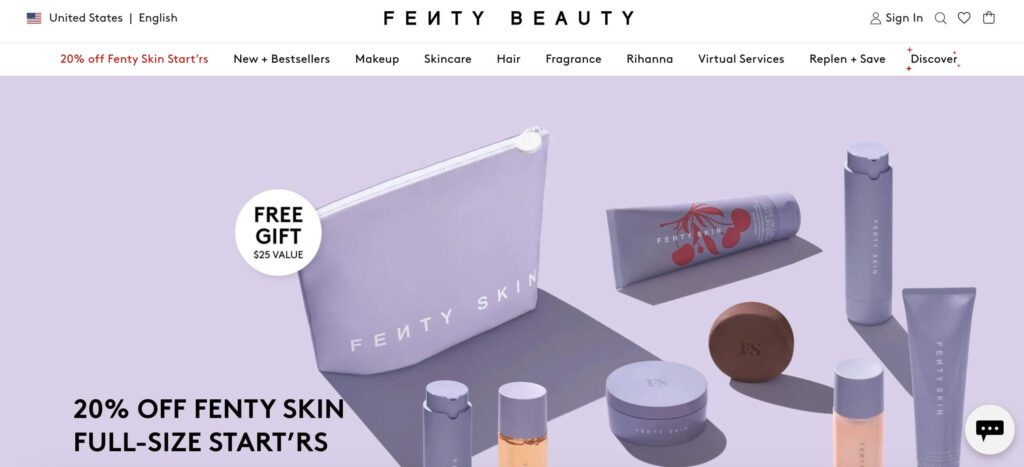The height and width of the screenshot is (467, 1024).
Task: Open the Rihanna menu item
Action: pyautogui.click(x=649, y=59)
